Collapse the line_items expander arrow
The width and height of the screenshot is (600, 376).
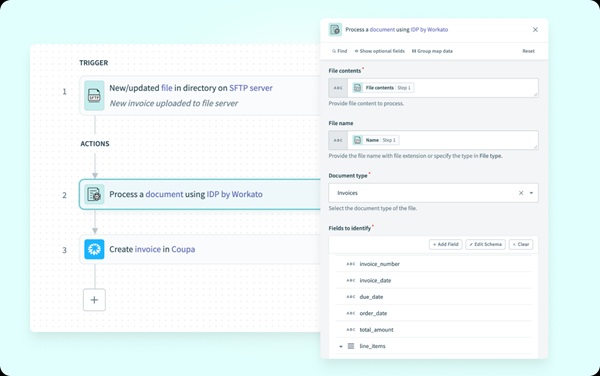(x=341, y=347)
